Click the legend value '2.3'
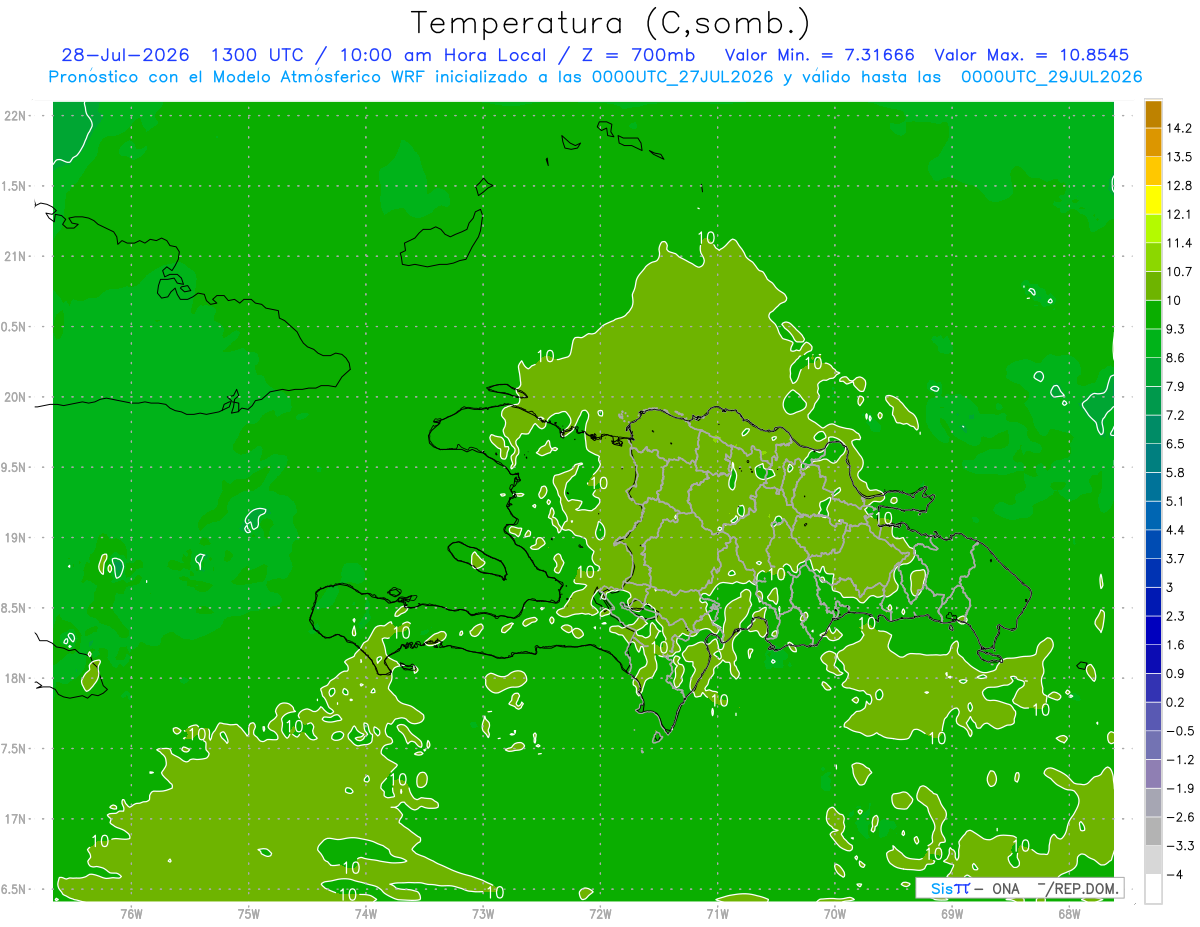The width and height of the screenshot is (1200, 927). pyautogui.click(x=1176, y=616)
